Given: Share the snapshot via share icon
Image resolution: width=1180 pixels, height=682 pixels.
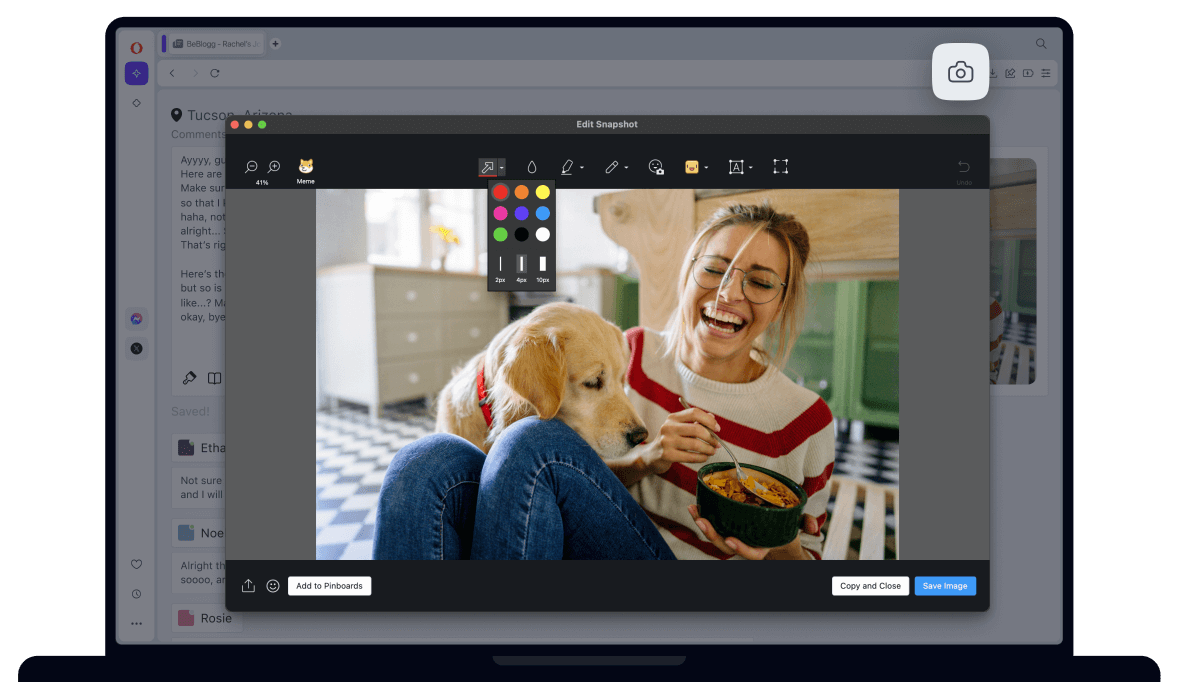Looking at the screenshot, I should point(248,586).
